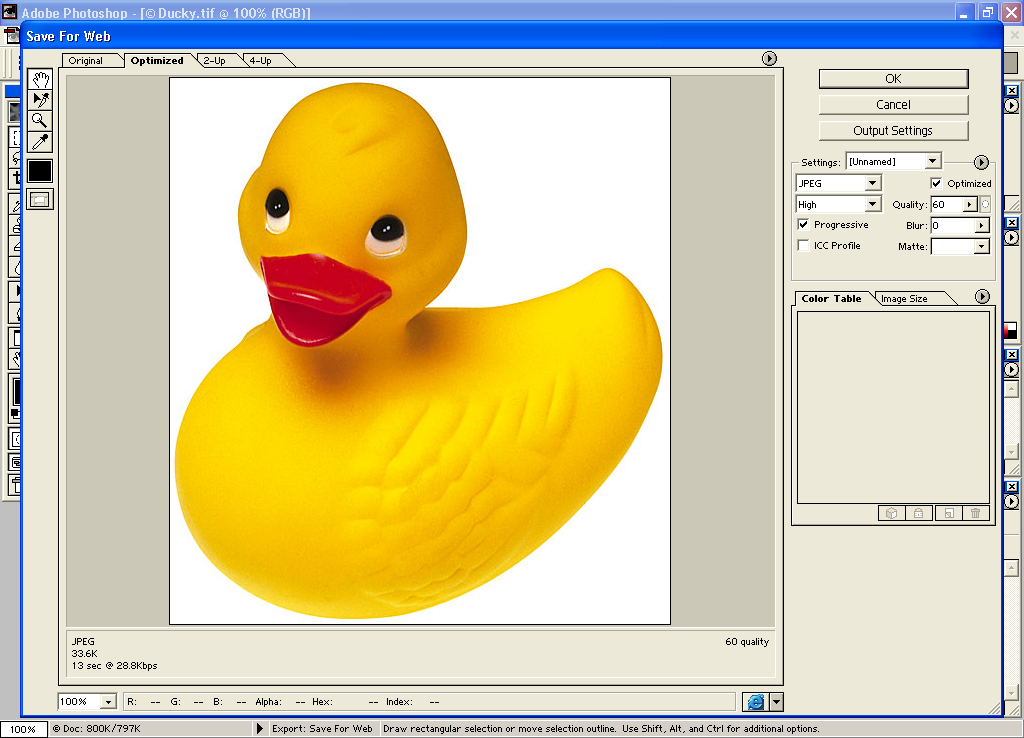This screenshot has height=738, width=1024.
Task: Switch to the Original tab
Action: [x=86, y=61]
